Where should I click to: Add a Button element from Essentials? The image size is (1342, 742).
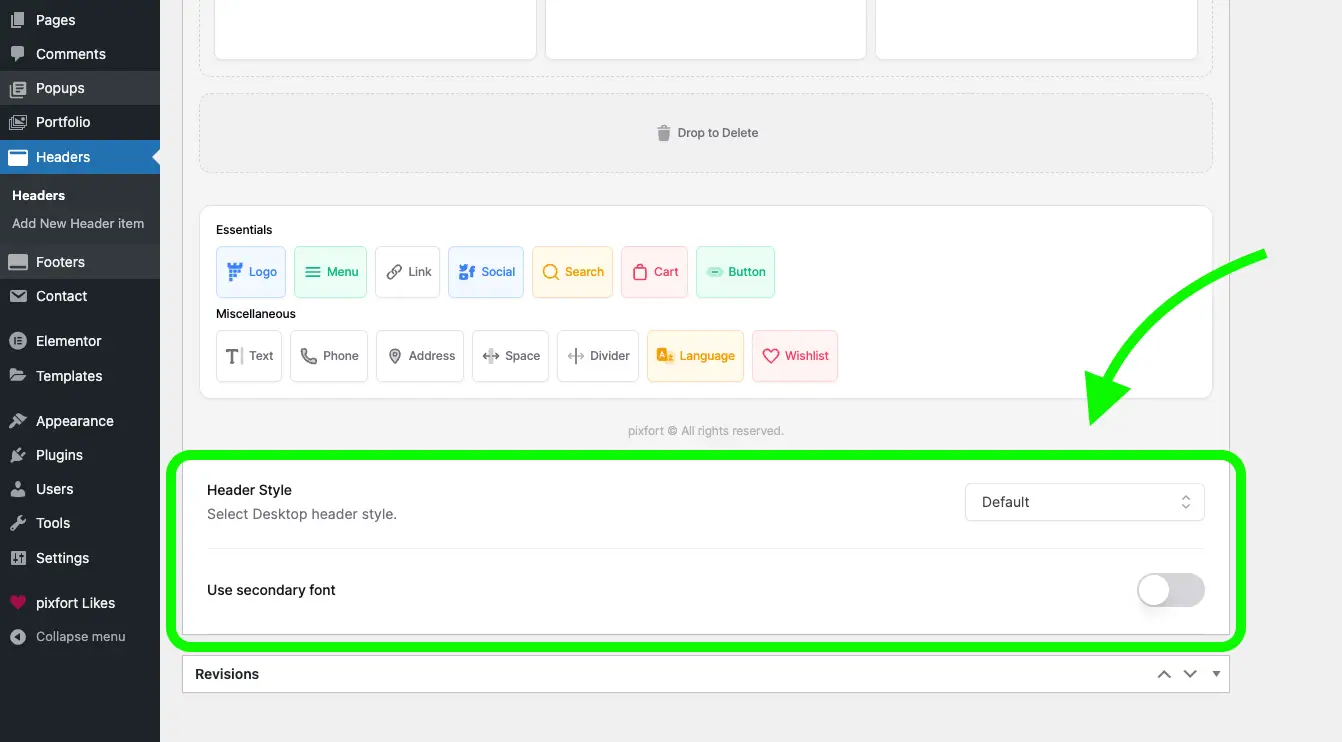tap(735, 271)
